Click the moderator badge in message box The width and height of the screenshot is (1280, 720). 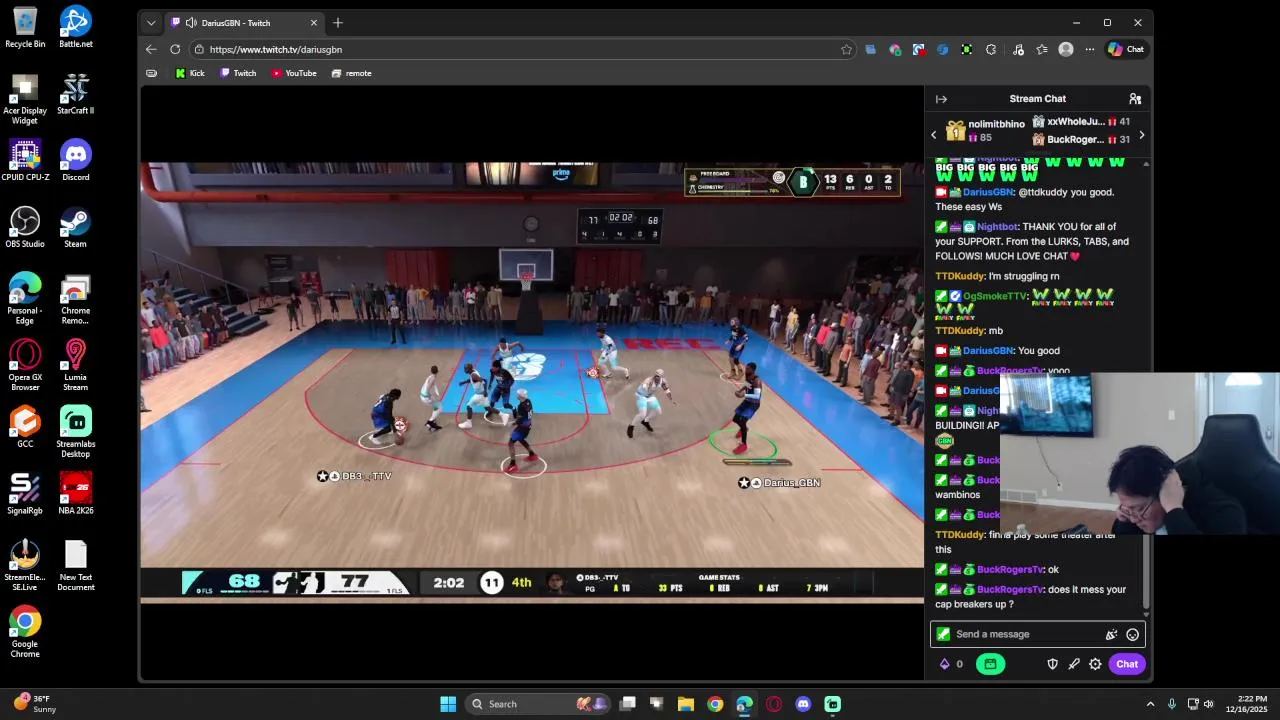(943, 634)
